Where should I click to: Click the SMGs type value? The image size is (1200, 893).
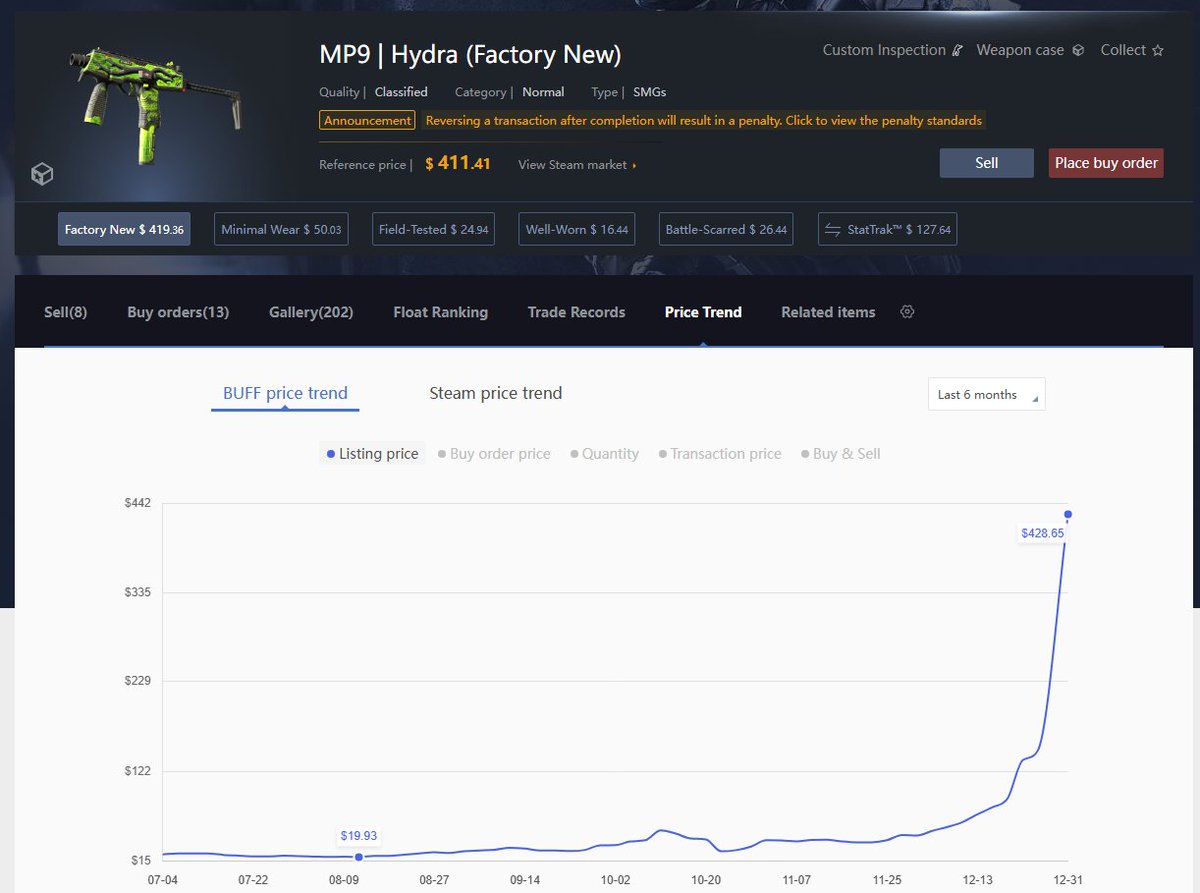coord(649,92)
